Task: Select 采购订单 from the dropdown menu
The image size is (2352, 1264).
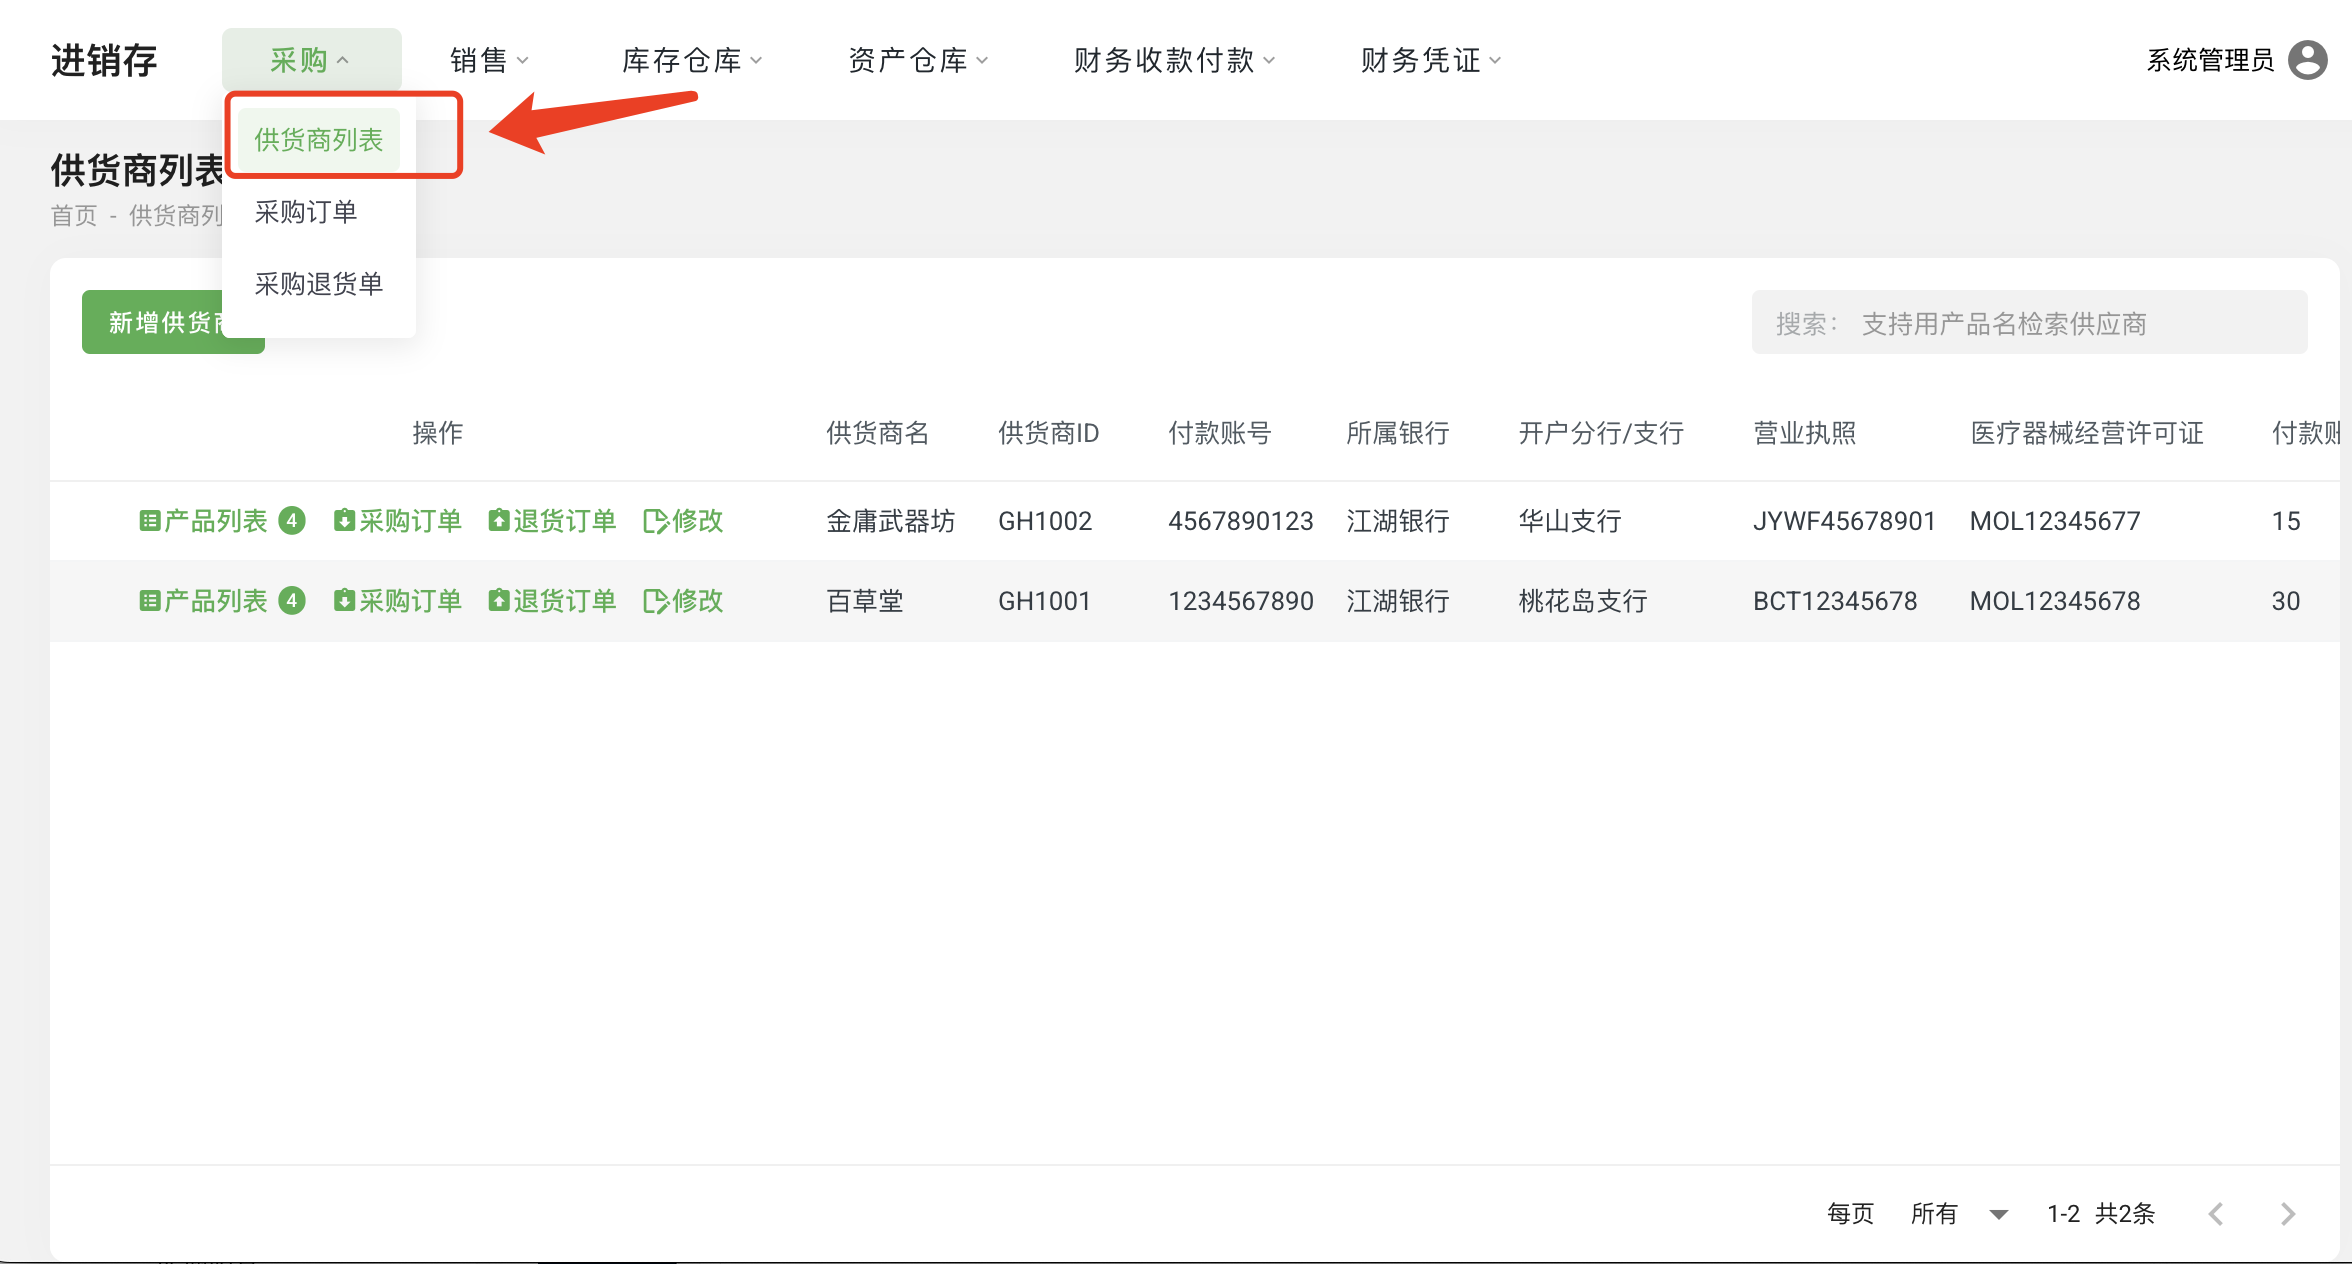Action: [x=306, y=212]
